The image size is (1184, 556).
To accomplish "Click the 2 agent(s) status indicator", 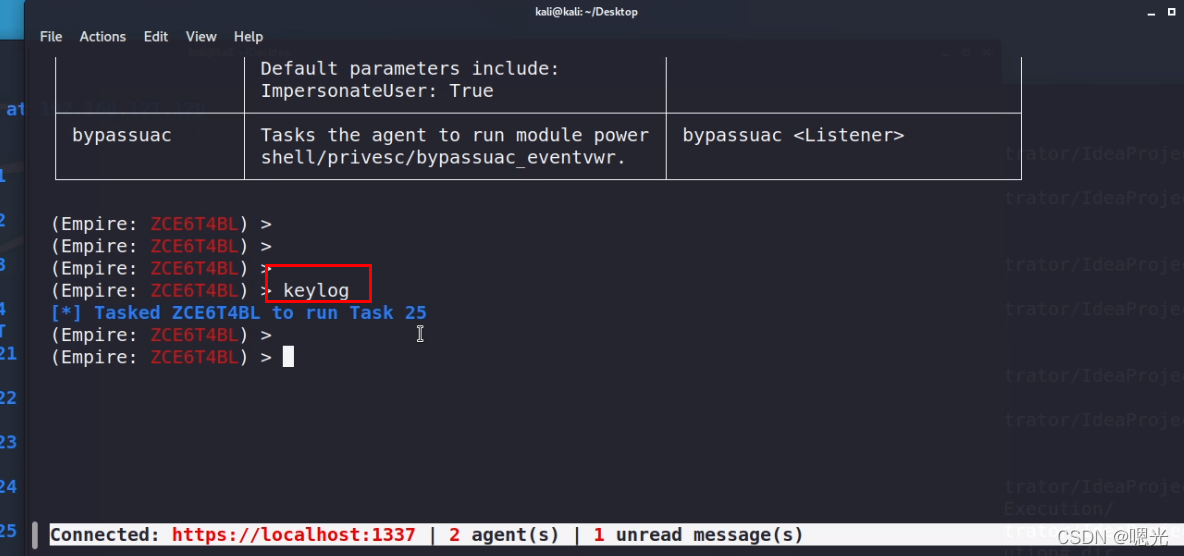I will coord(504,535).
